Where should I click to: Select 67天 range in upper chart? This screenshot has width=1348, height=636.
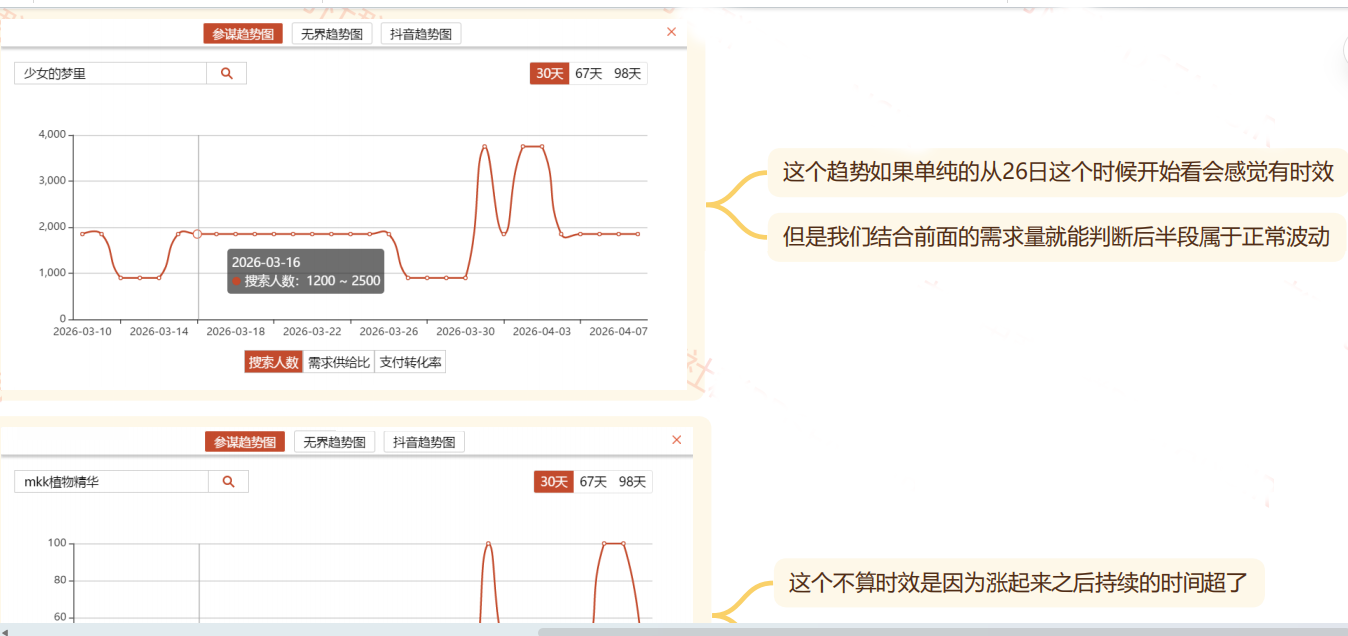[588, 73]
